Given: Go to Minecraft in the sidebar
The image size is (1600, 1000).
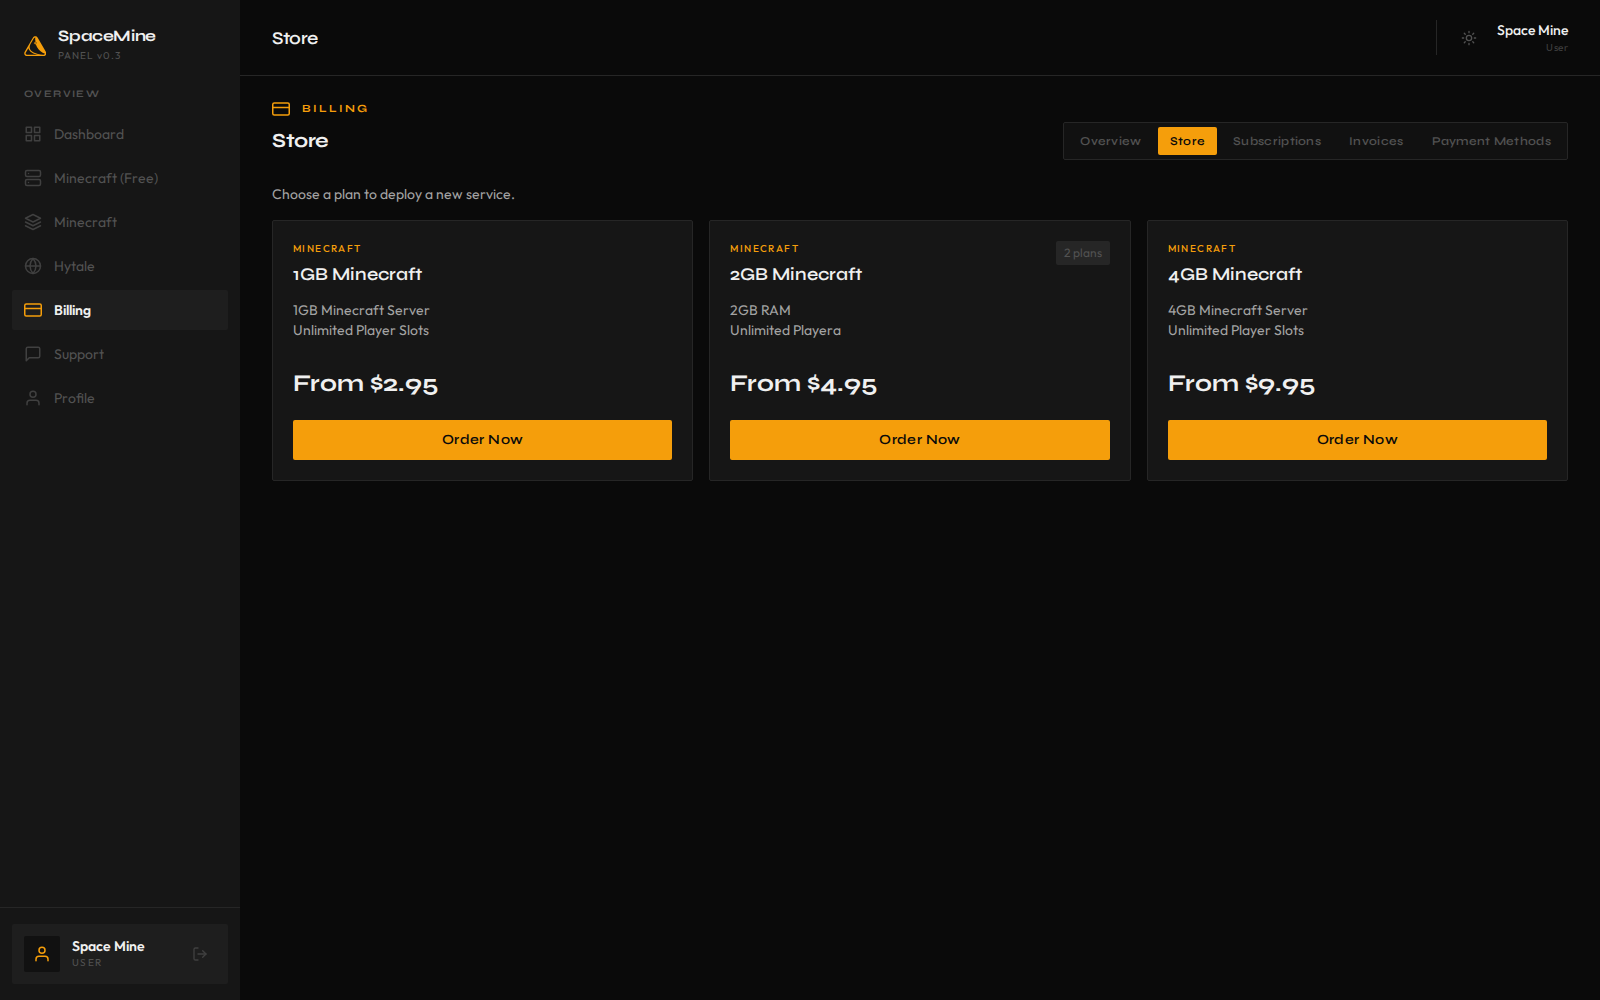Looking at the screenshot, I should 120,222.
